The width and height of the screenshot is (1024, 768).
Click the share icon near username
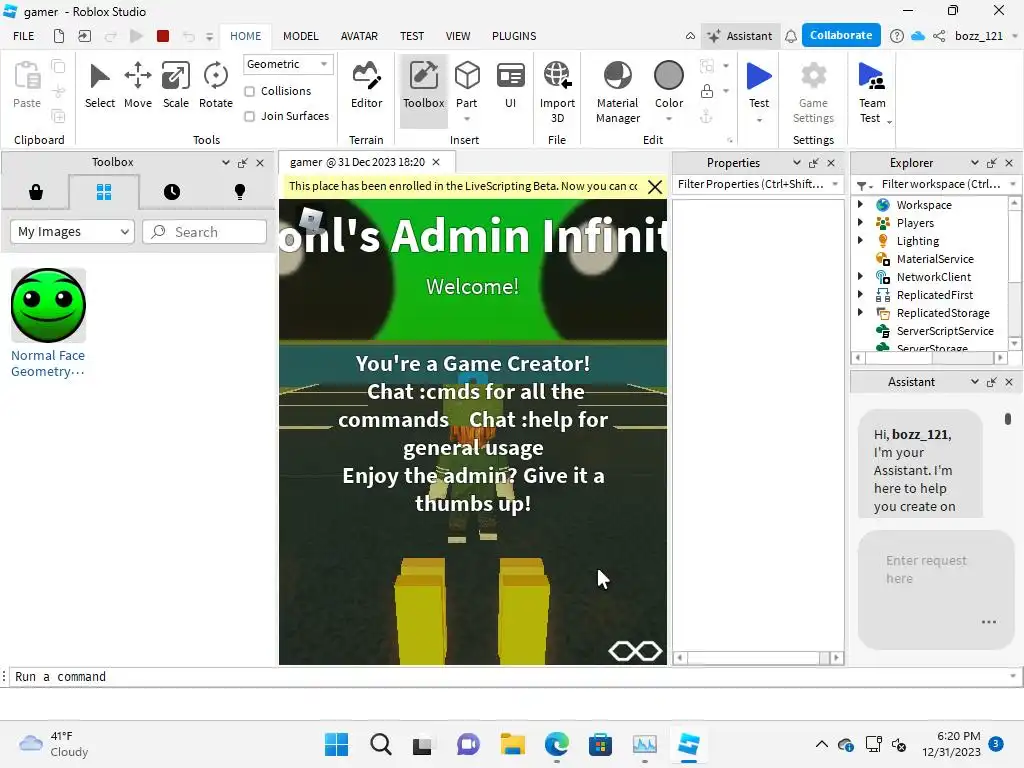pyautogui.click(x=939, y=36)
